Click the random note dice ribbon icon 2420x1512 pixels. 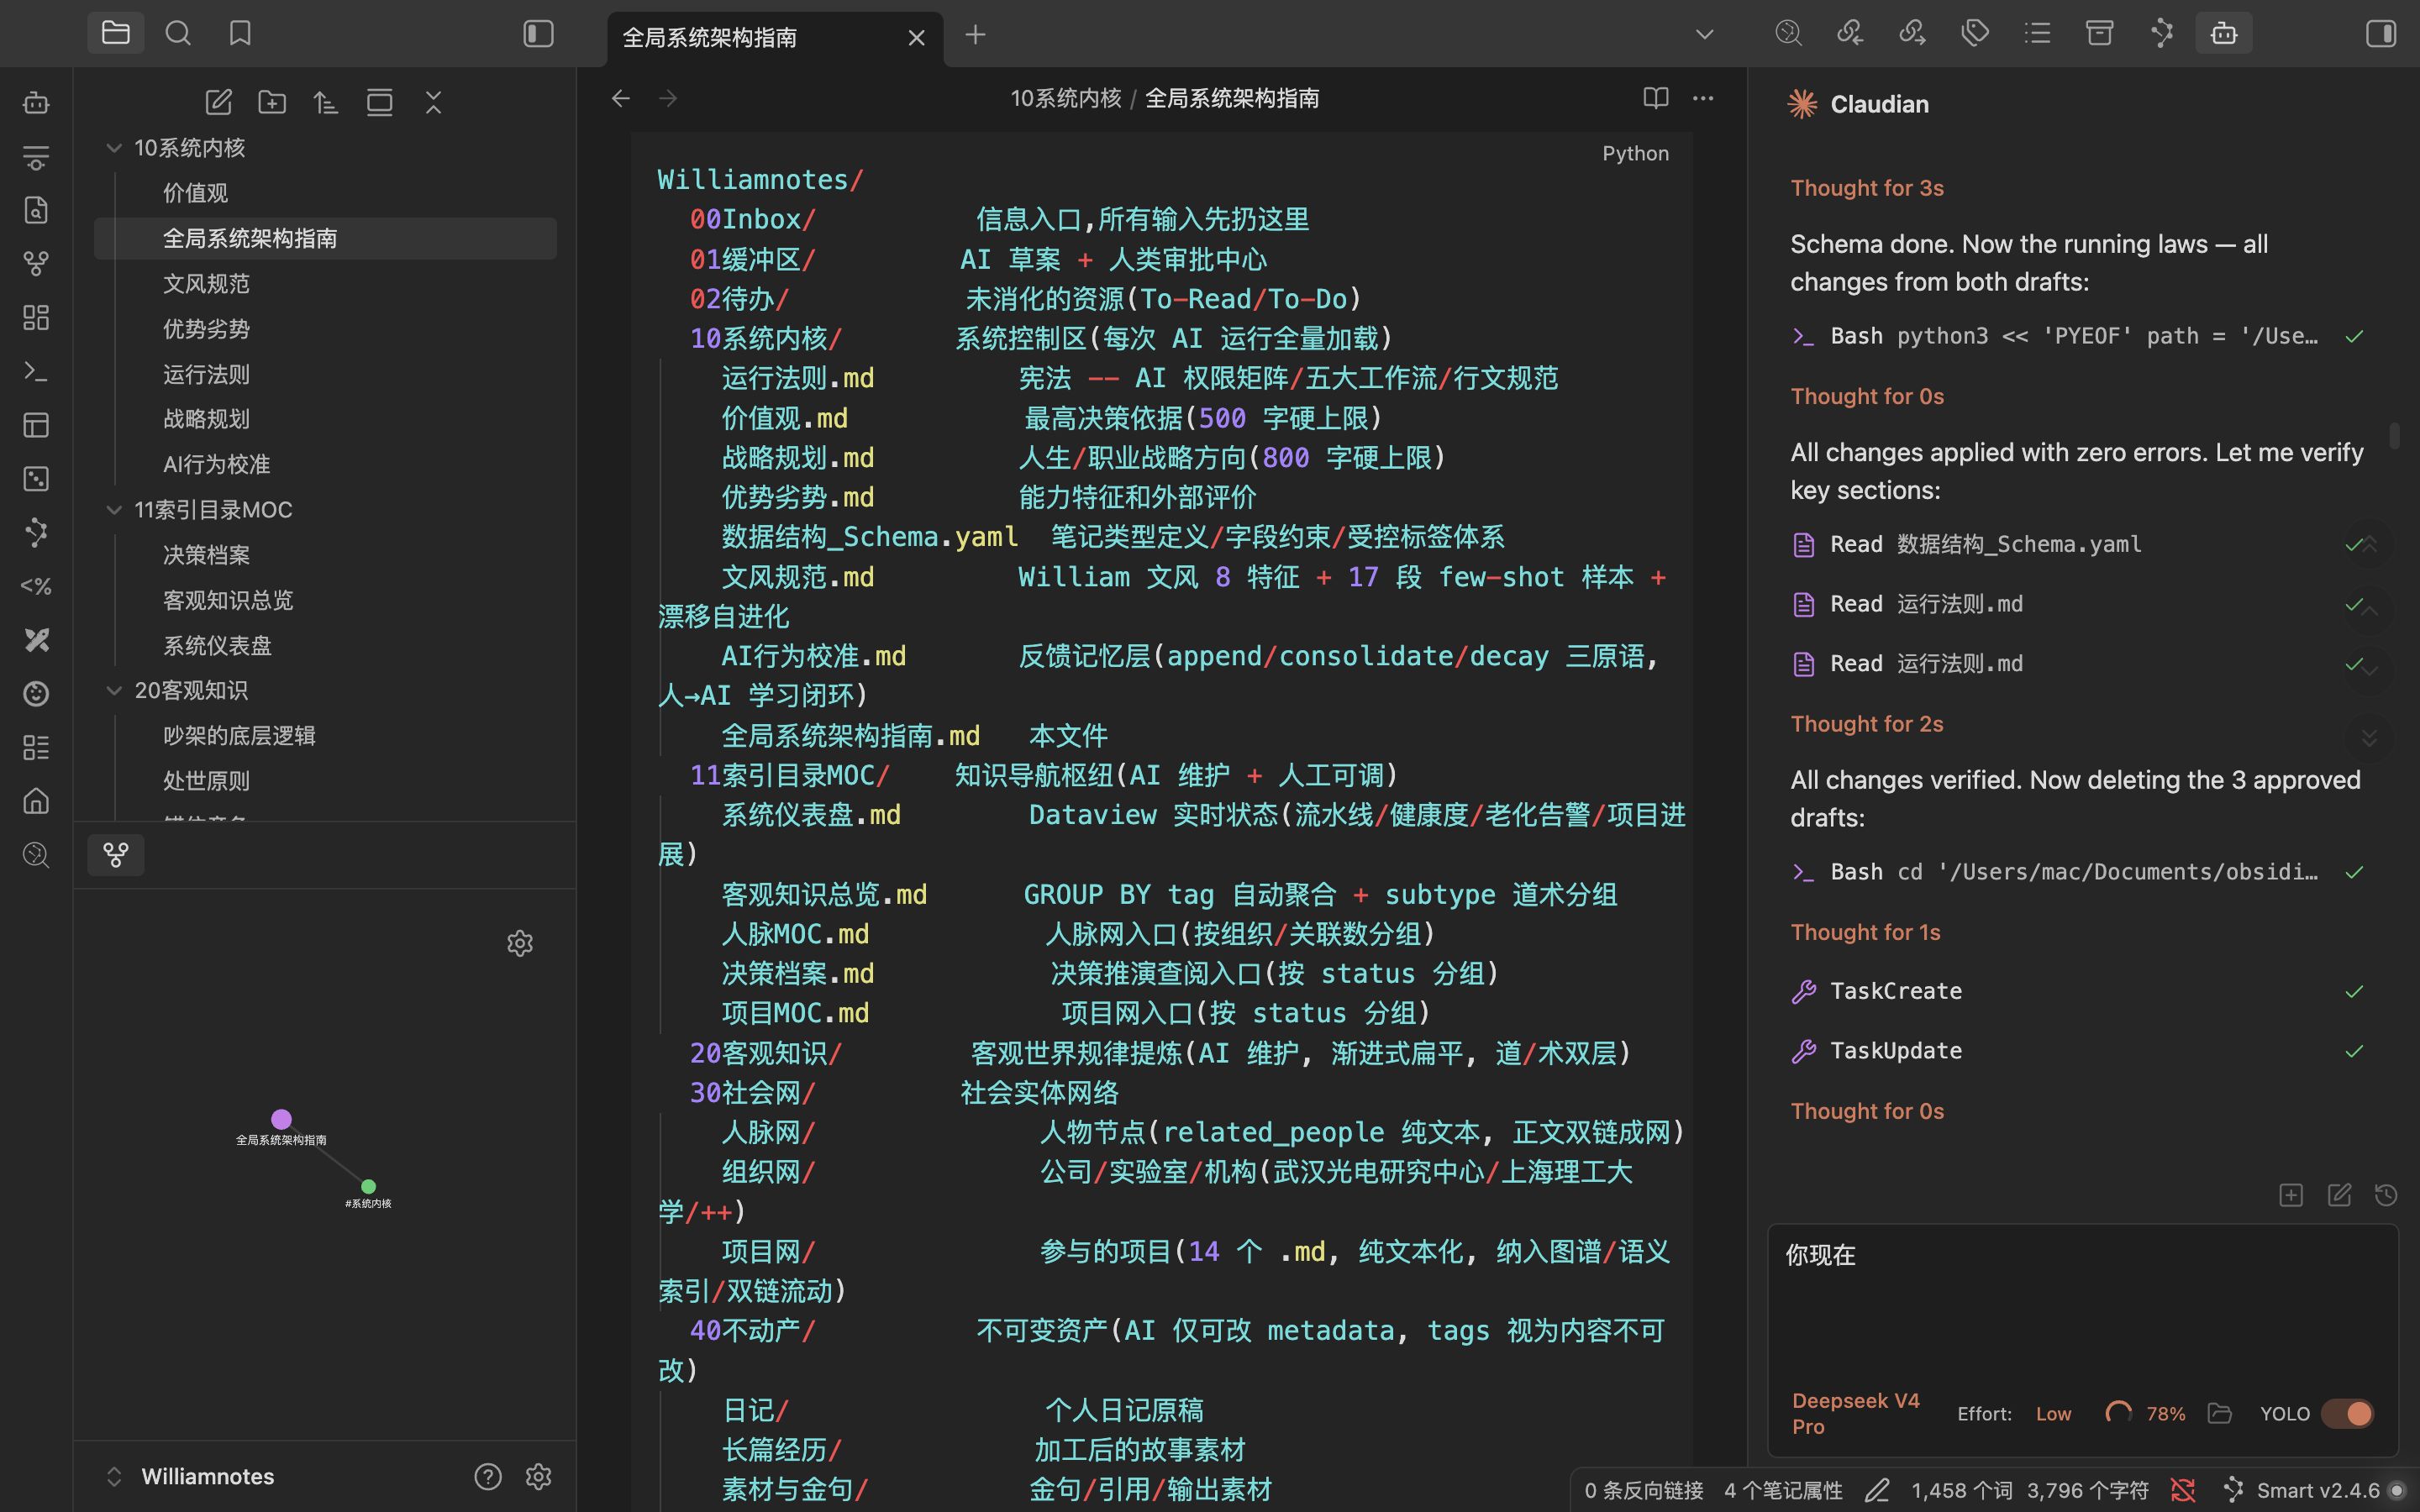pos(36,479)
